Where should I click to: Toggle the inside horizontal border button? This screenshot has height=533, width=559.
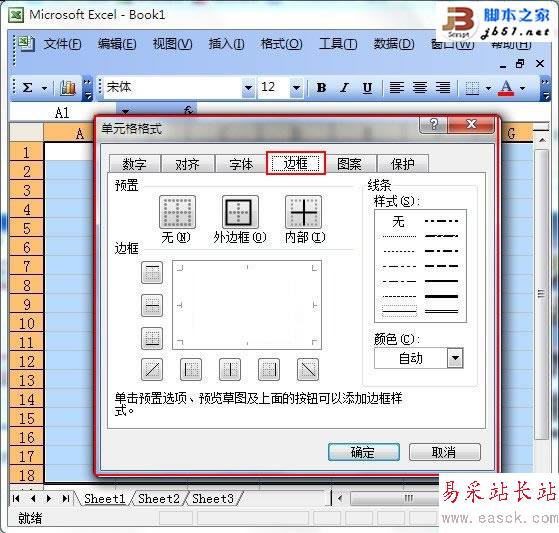[x=152, y=306]
